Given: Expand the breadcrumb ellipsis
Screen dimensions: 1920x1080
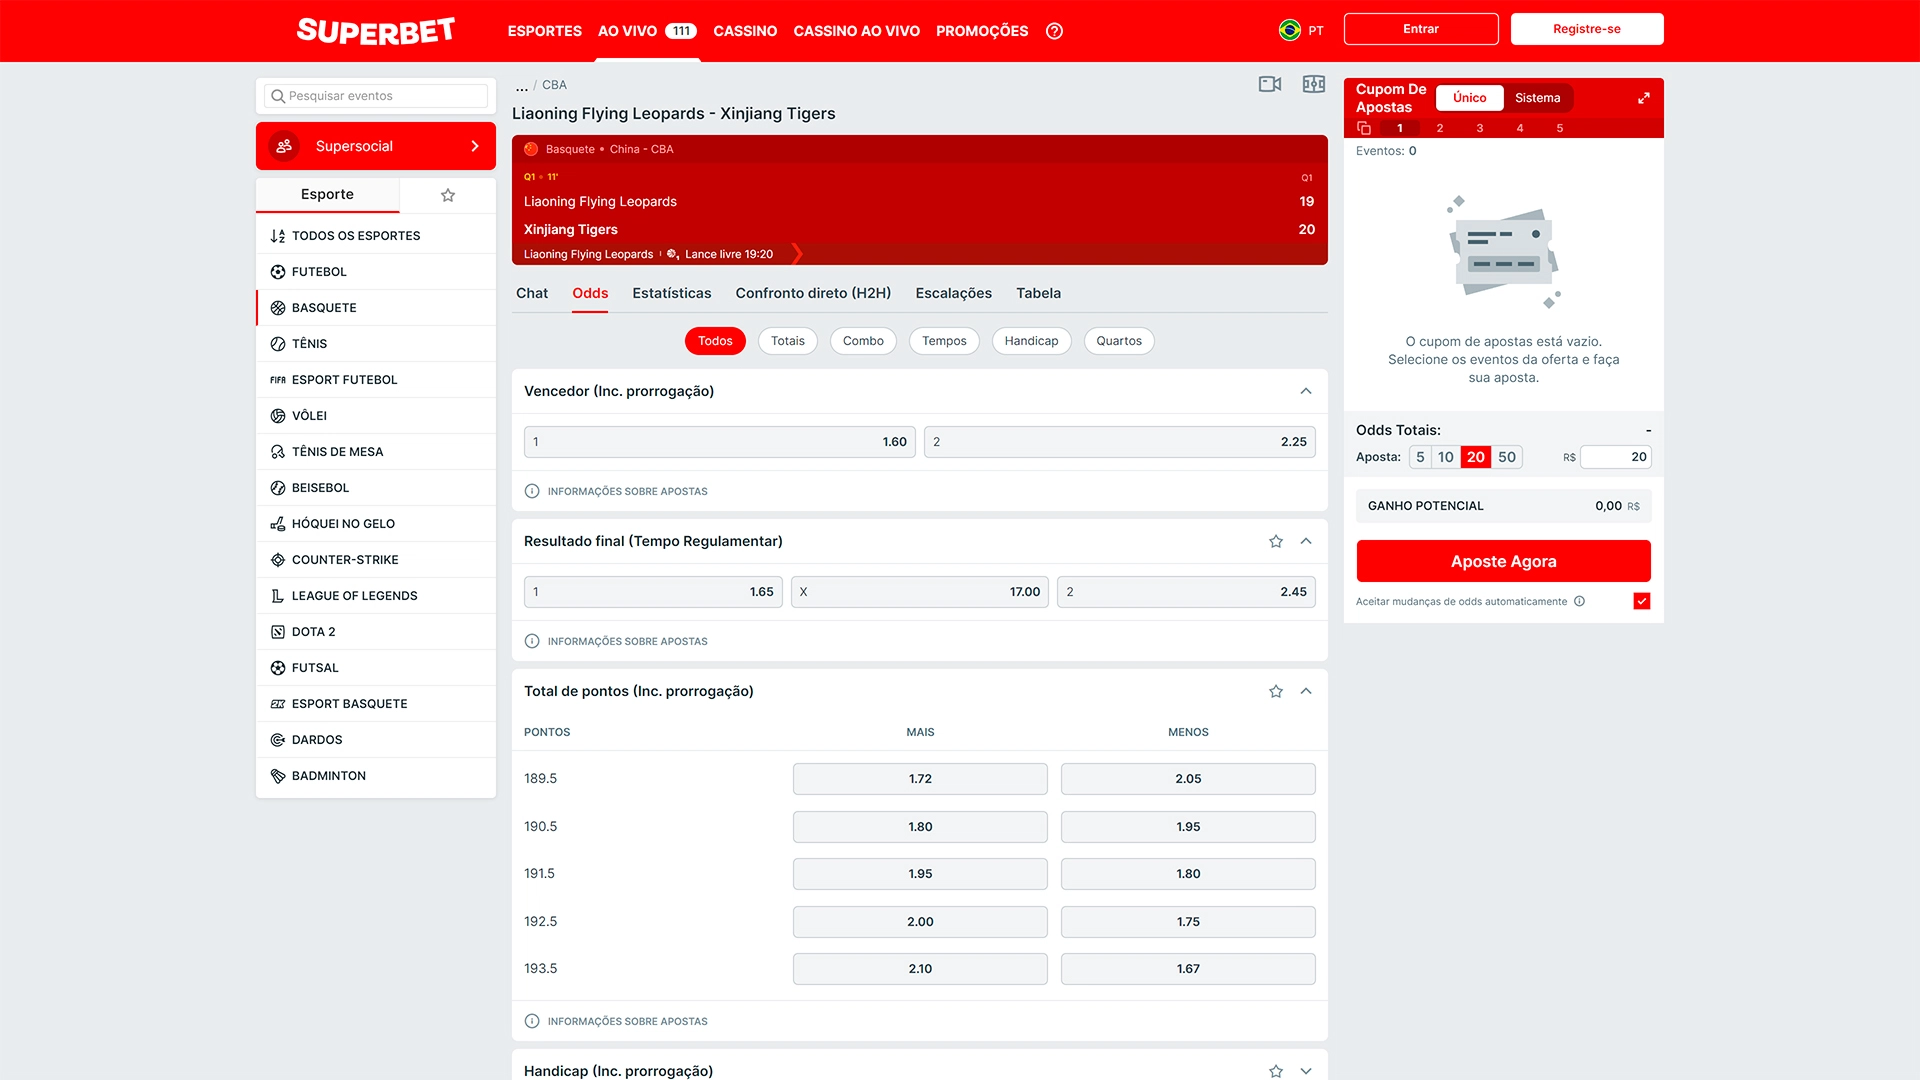Looking at the screenshot, I should point(521,85).
